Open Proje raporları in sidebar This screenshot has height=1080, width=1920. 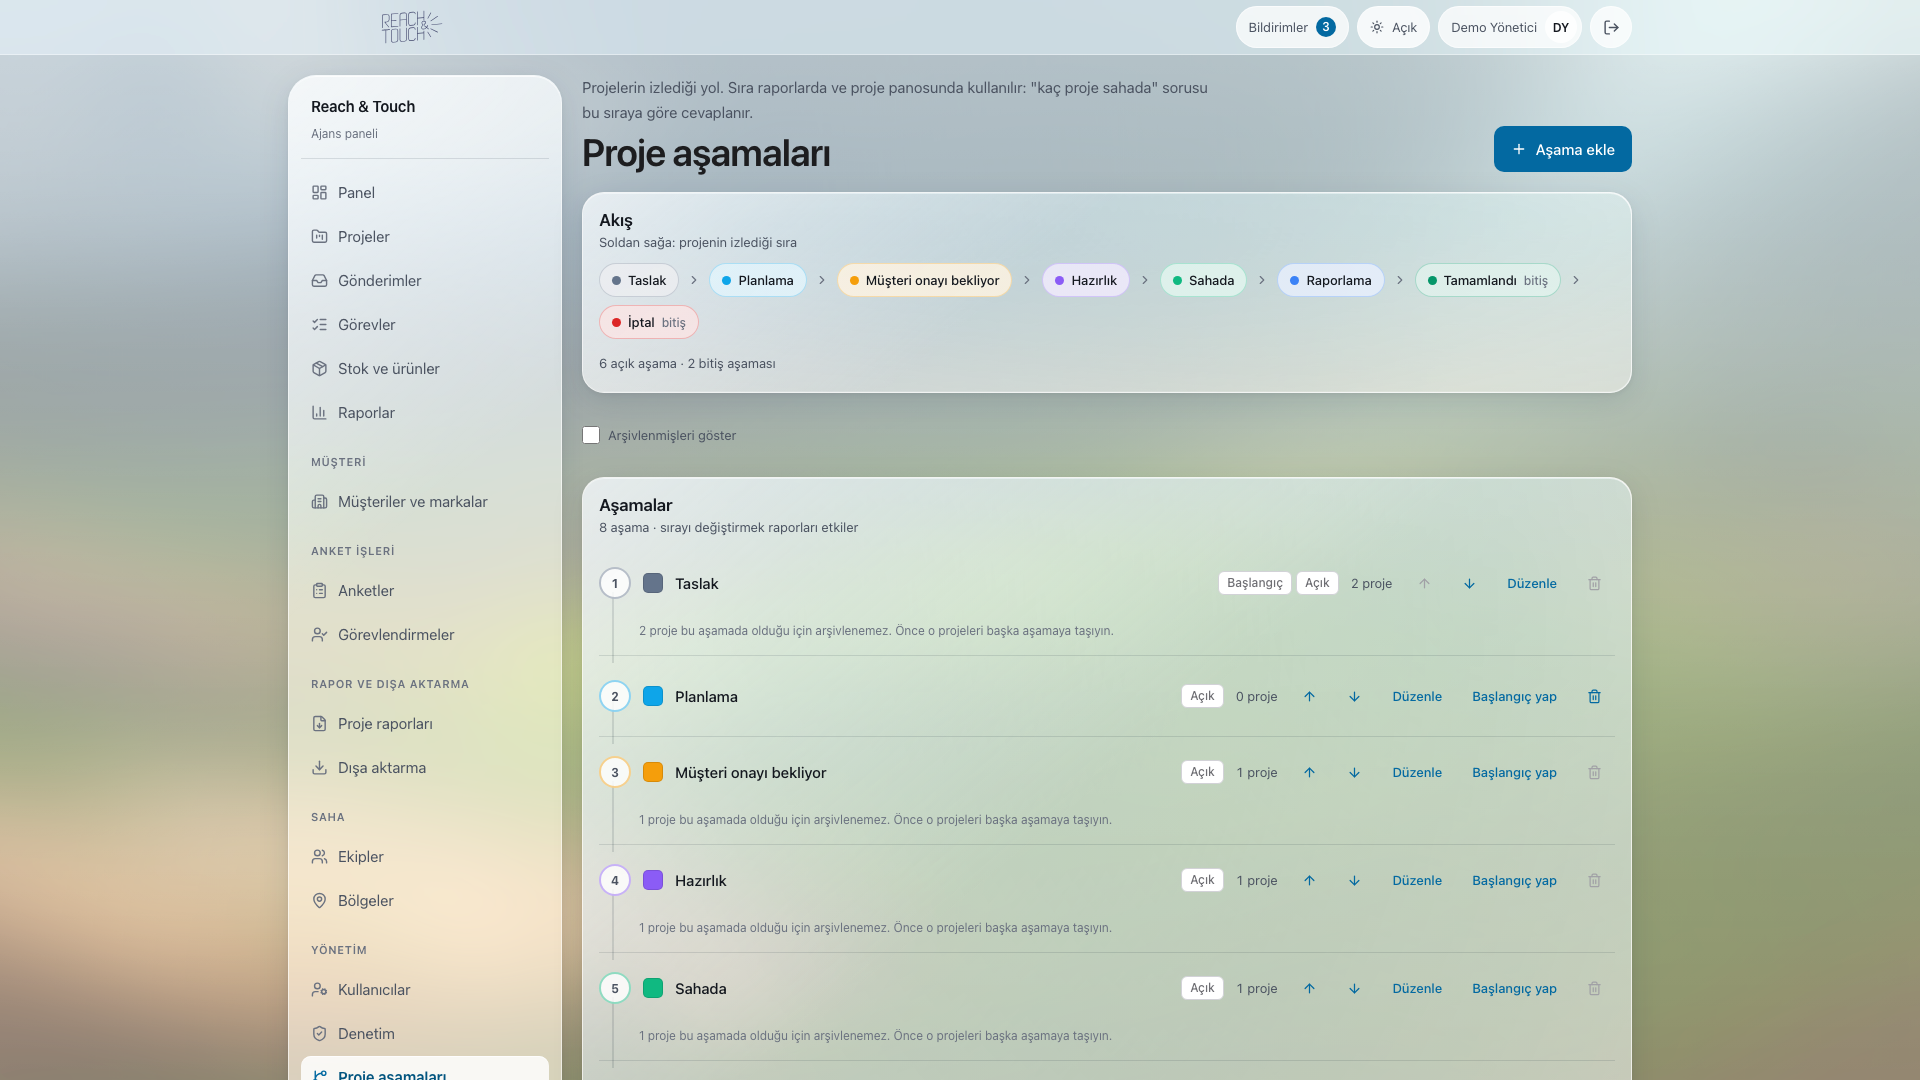425,723
